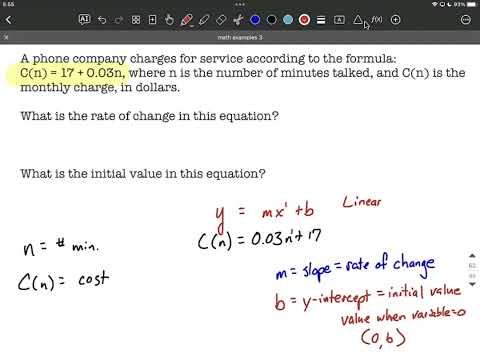The width and height of the screenshot is (480, 360).
Task: Tap the battery indicator in status bar
Action: [472, 4]
